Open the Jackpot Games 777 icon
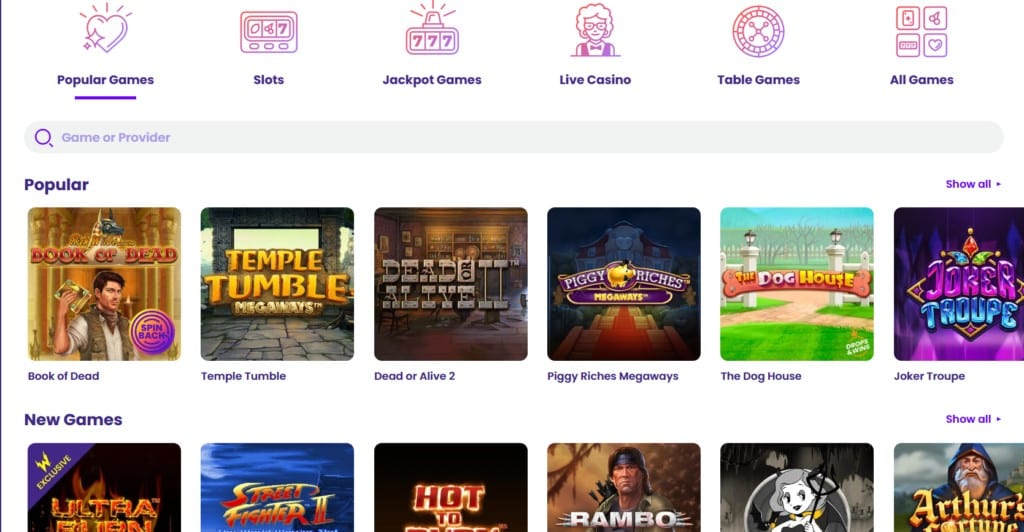The image size is (1024, 532). point(432,29)
